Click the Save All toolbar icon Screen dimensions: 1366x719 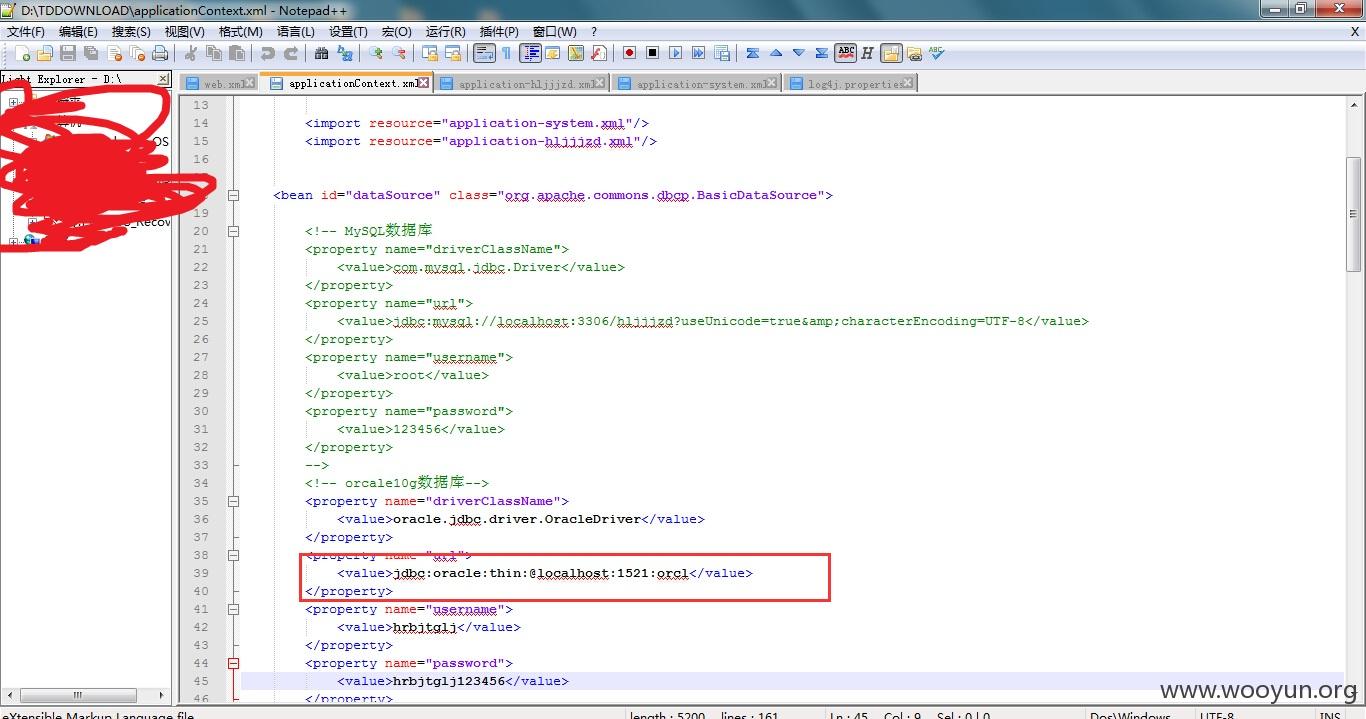pyautogui.click(x=91, y=53)
